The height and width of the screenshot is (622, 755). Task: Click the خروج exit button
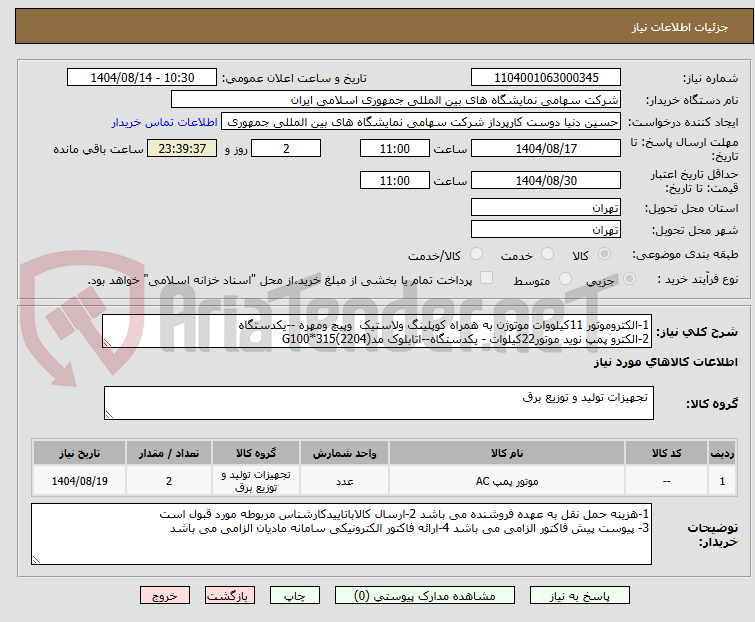[165, 596]
